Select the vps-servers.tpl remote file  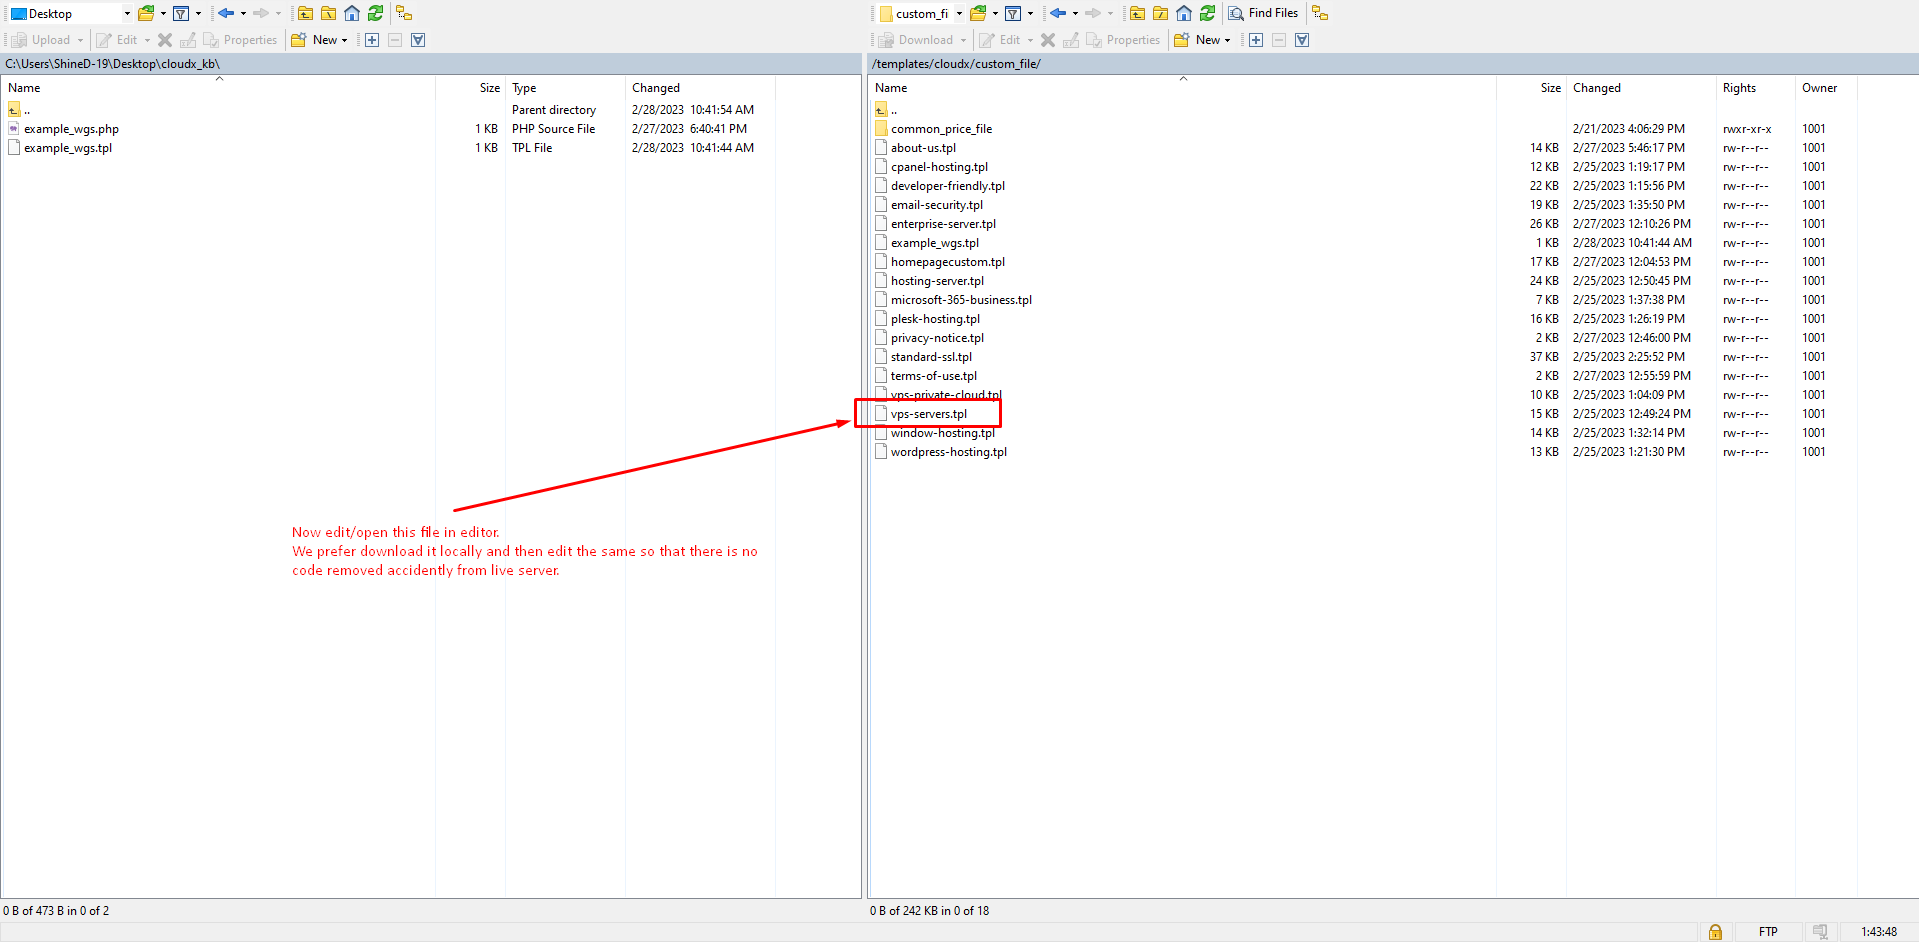coord(929,414)
